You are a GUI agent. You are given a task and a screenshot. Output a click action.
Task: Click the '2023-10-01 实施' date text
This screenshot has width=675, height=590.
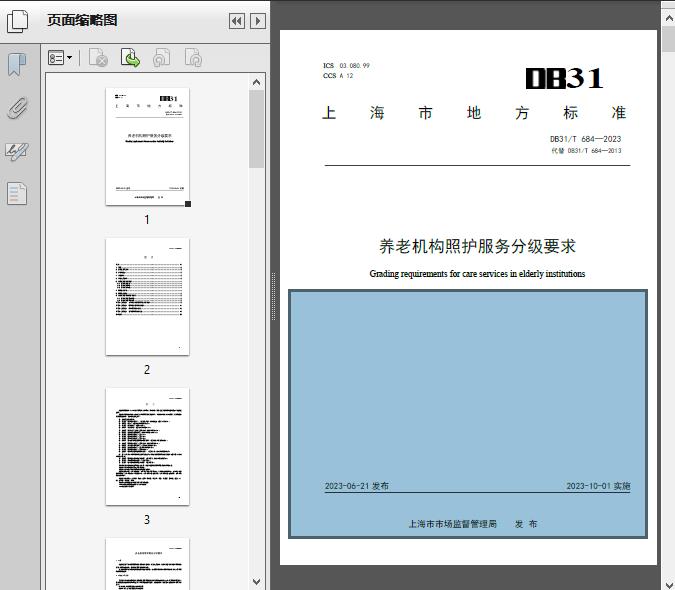pyautogui.click(x=598, y=486)
